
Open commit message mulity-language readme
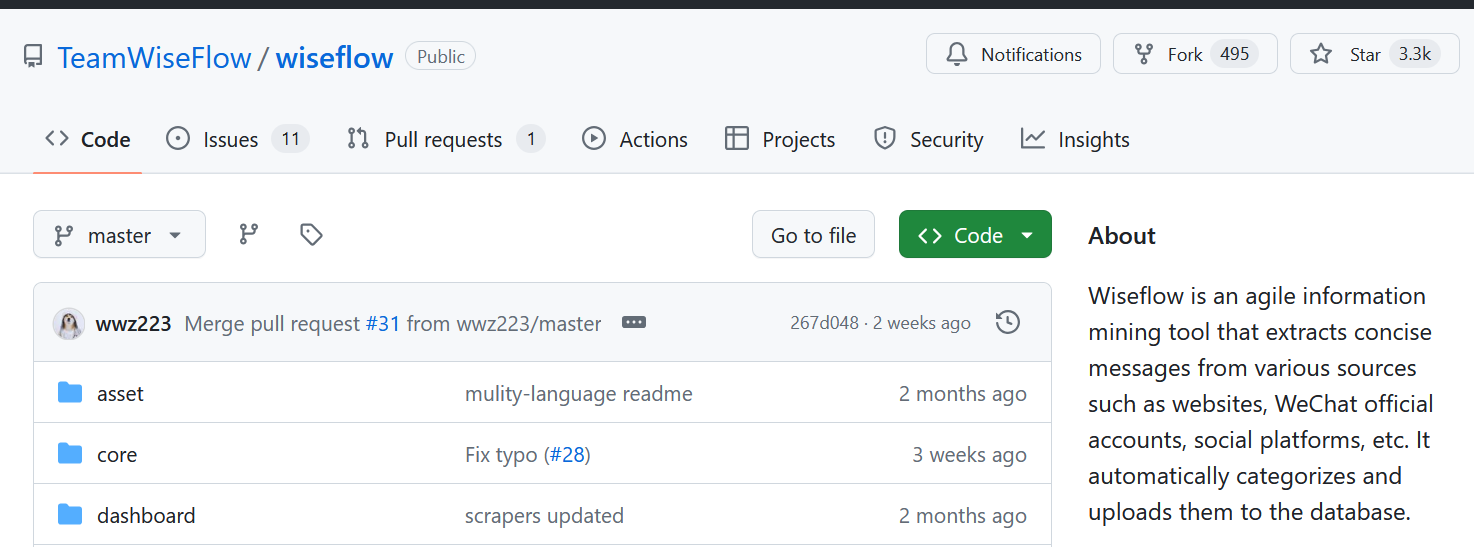click(579, 393)
